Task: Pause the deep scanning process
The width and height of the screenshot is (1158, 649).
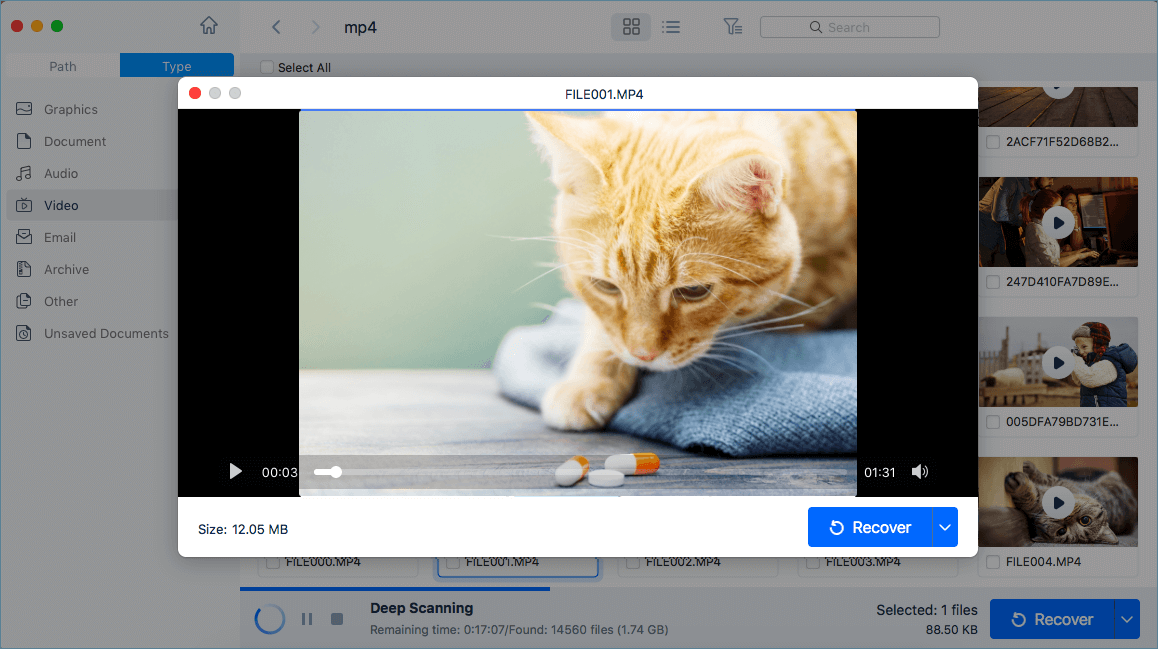Action: coord(307,618)
